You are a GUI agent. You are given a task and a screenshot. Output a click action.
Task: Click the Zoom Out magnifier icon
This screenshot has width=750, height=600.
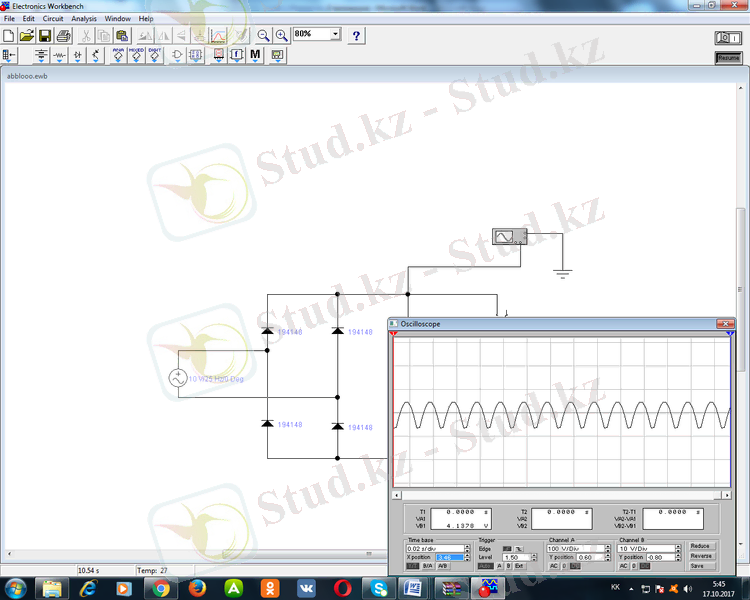pos(263,35)
